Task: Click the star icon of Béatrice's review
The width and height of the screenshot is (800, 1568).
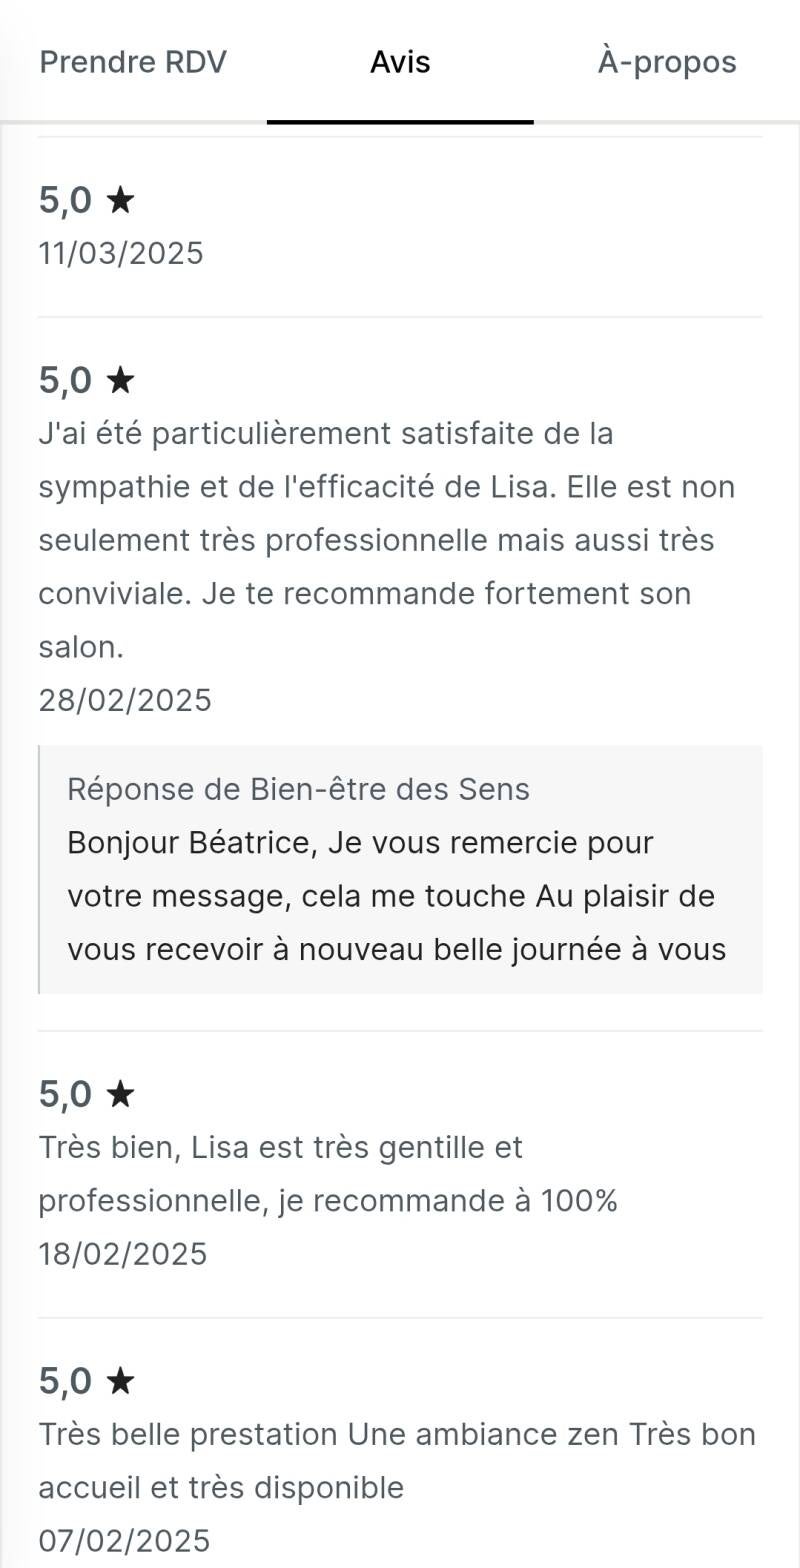Action: 120,380
